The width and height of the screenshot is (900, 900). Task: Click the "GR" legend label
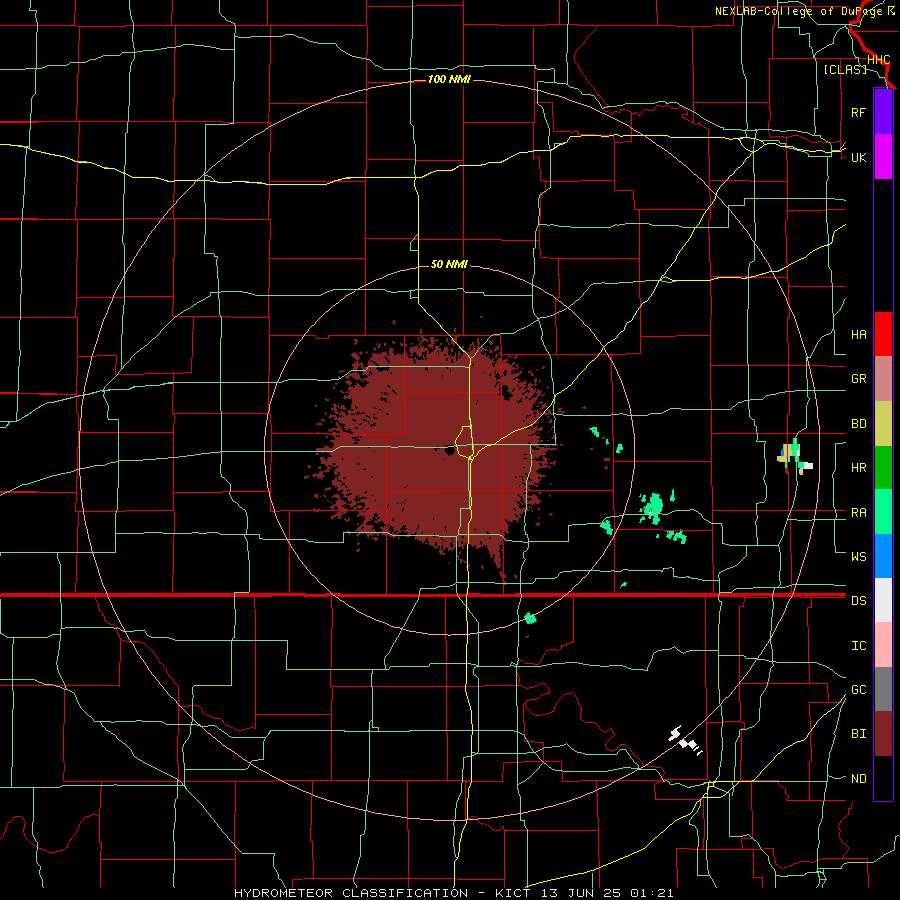coord(858,379)
